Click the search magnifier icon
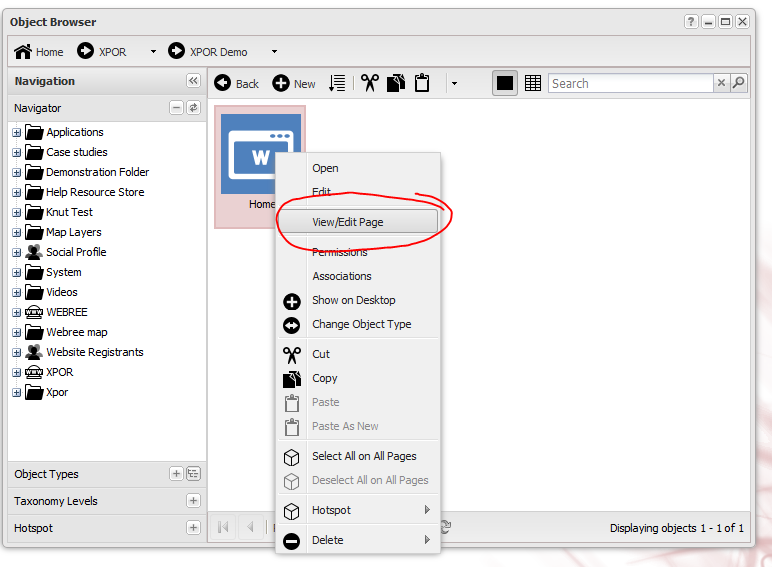This screenshot has width=772, height=567. click(x=738, y=83)
